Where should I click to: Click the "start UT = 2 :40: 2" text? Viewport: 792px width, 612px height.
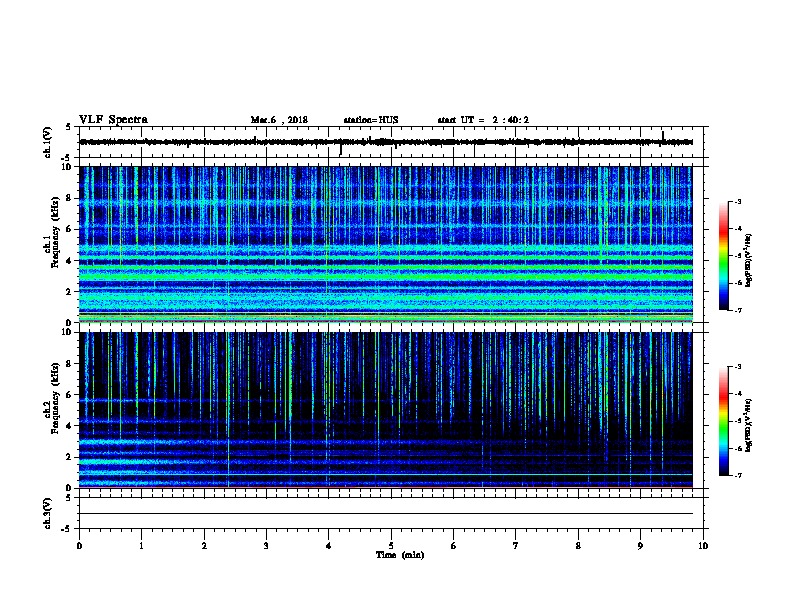483,120
